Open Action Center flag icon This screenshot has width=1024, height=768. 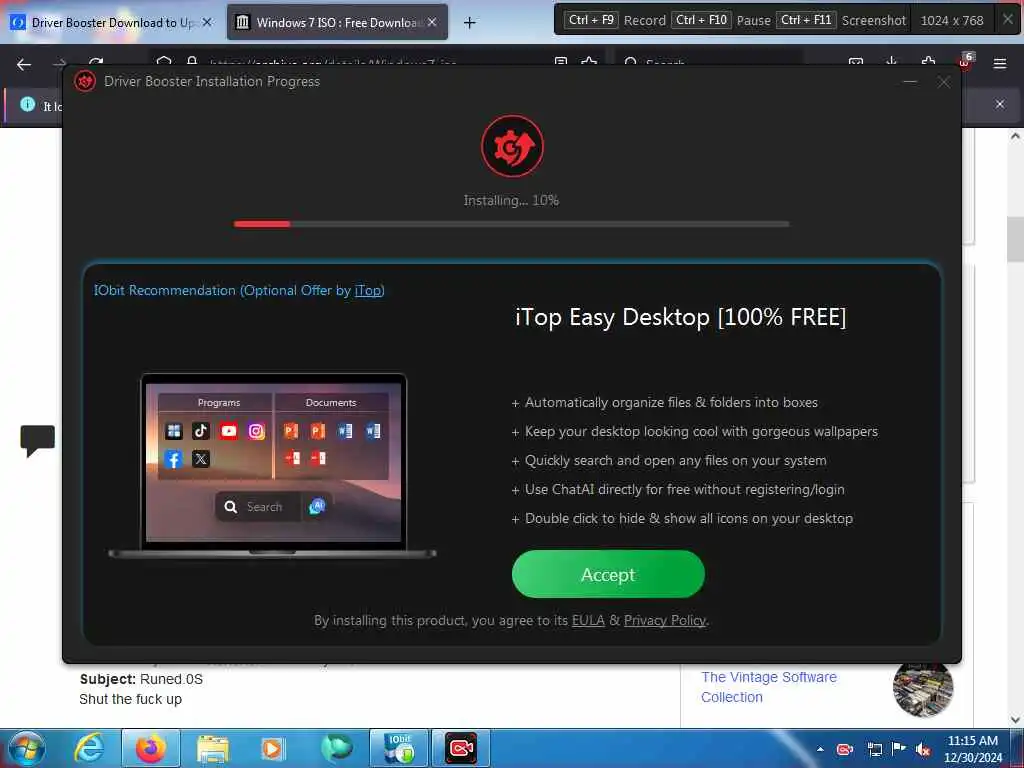[x=899, y=748]
